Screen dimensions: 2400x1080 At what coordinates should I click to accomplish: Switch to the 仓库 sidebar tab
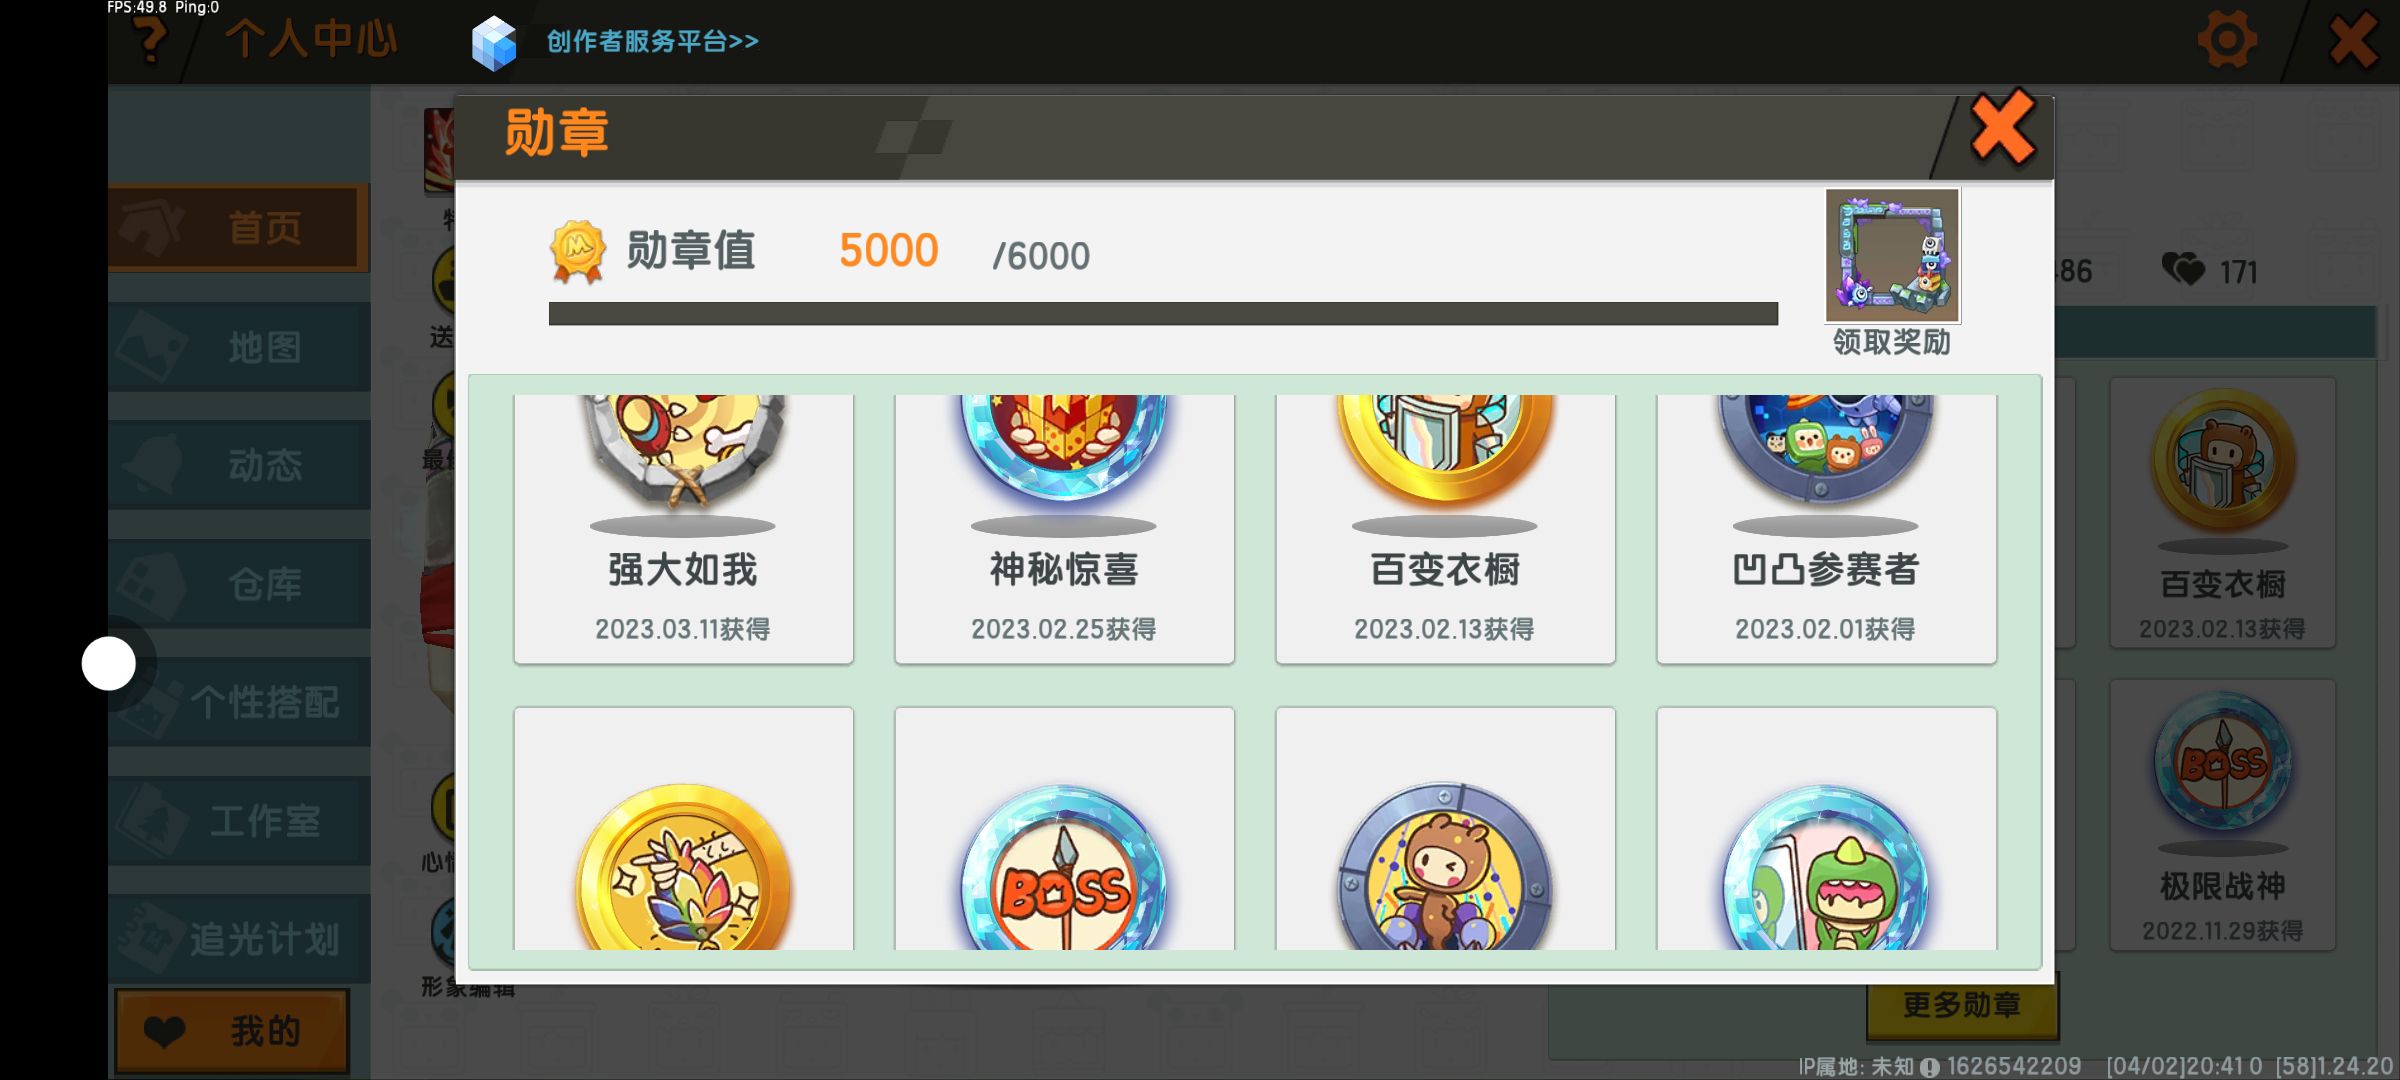[239, 584]
